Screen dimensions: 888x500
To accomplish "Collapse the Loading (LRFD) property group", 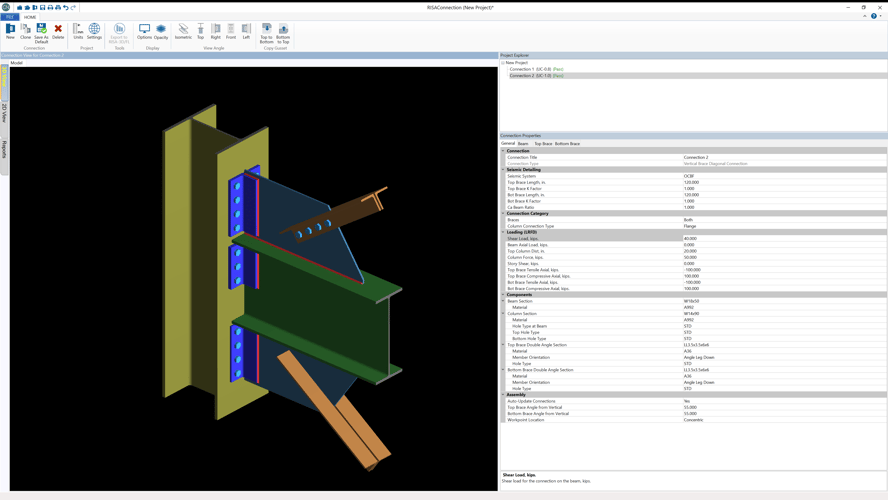I will point(503,232).
